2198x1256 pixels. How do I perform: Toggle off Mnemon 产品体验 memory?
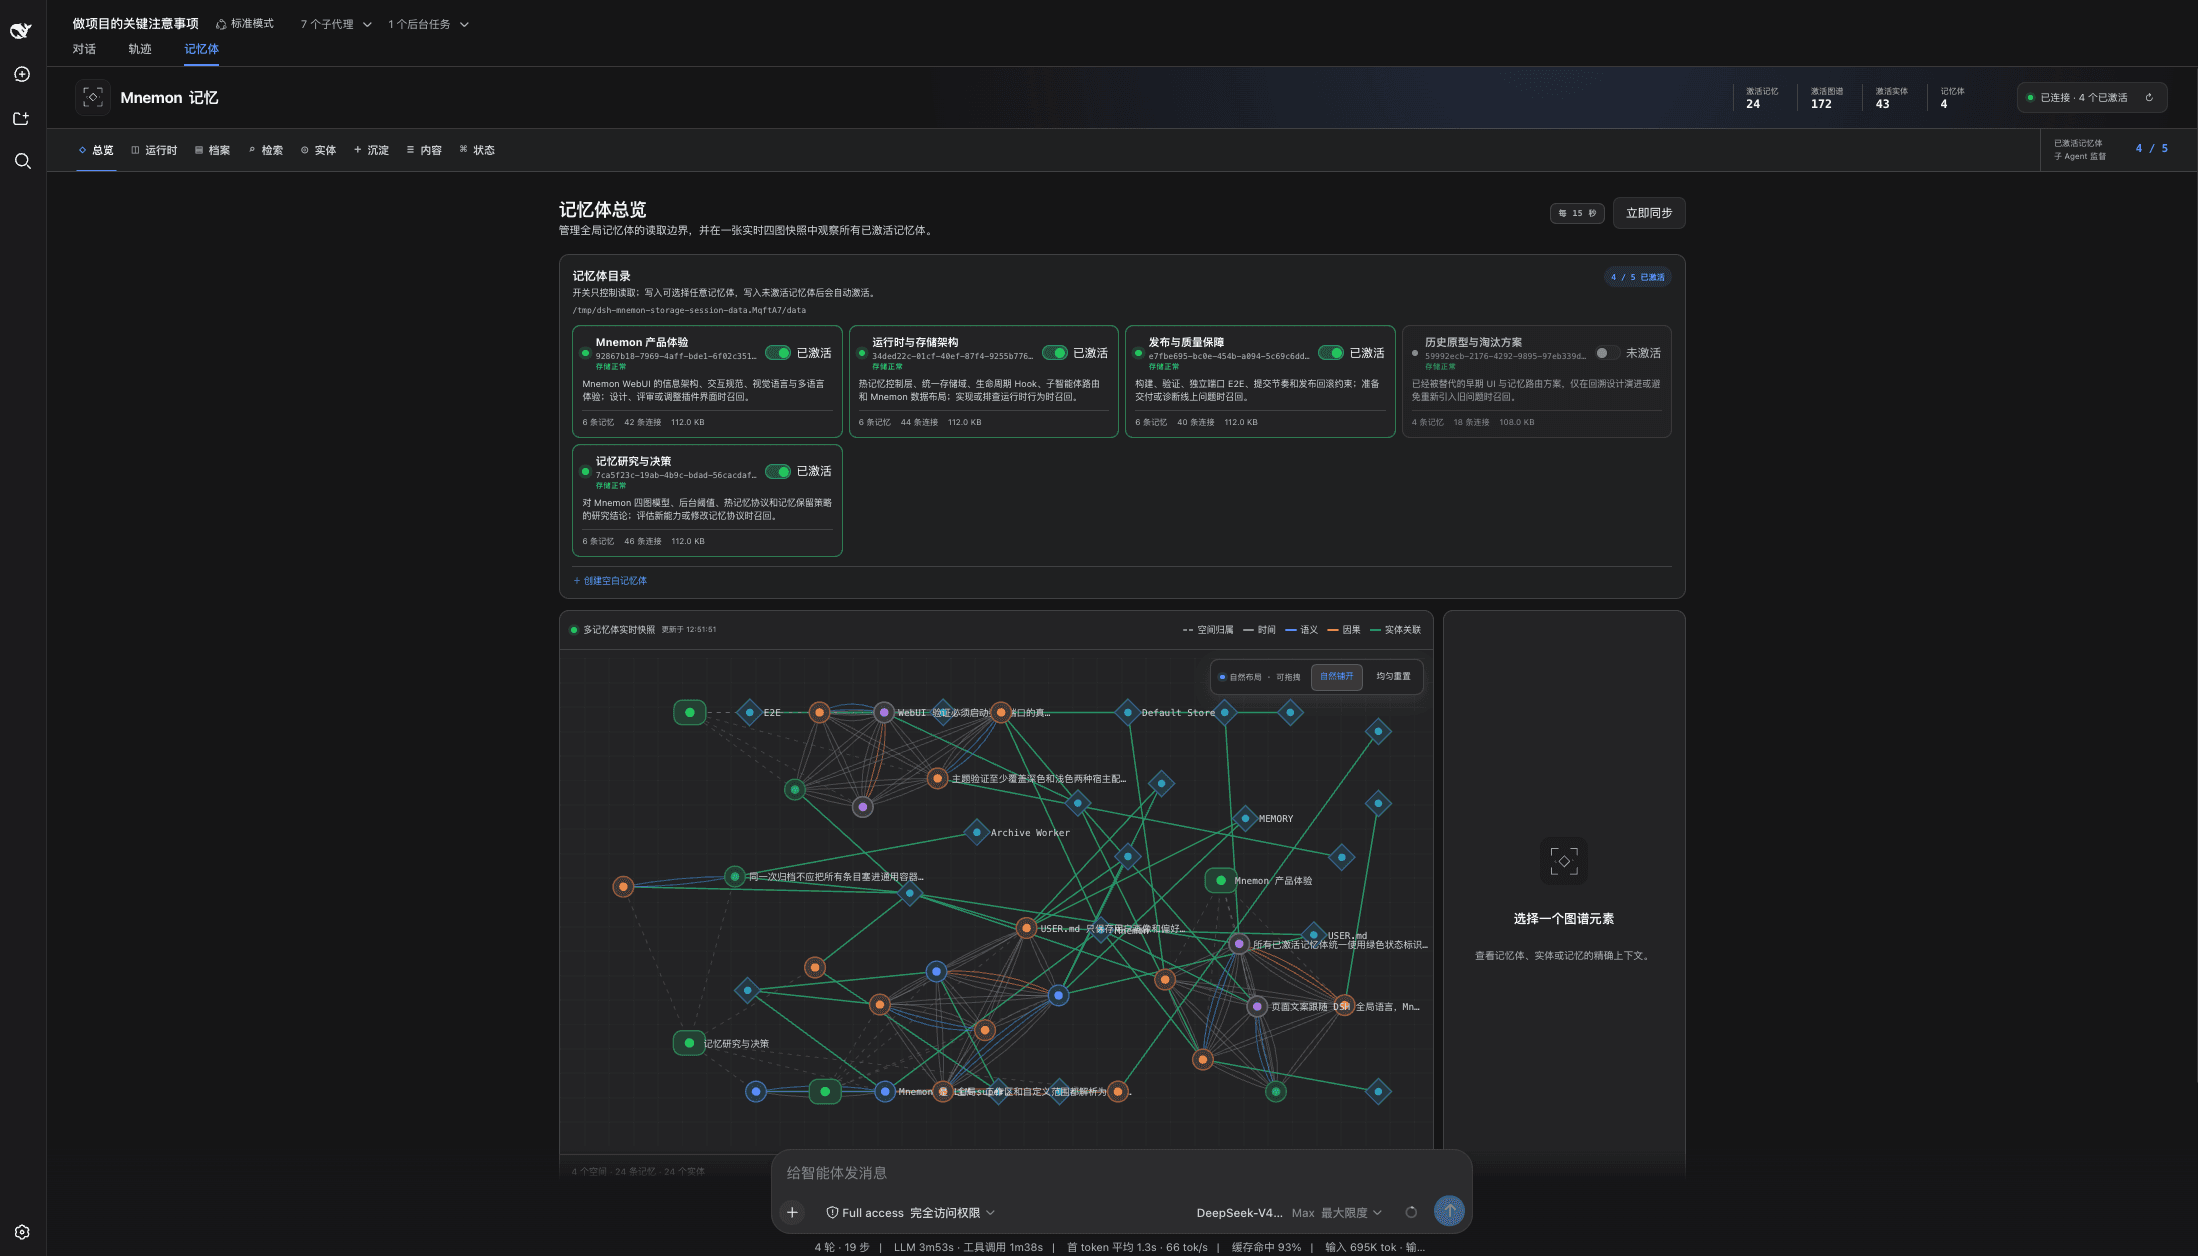(x=778, y=353)
